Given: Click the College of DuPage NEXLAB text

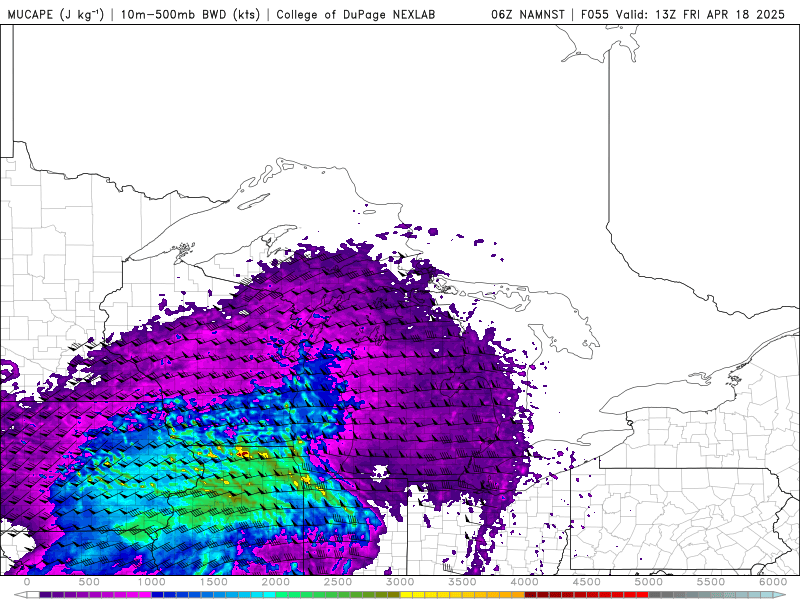Looking at the screenshot, I should [x=356, y=14].
